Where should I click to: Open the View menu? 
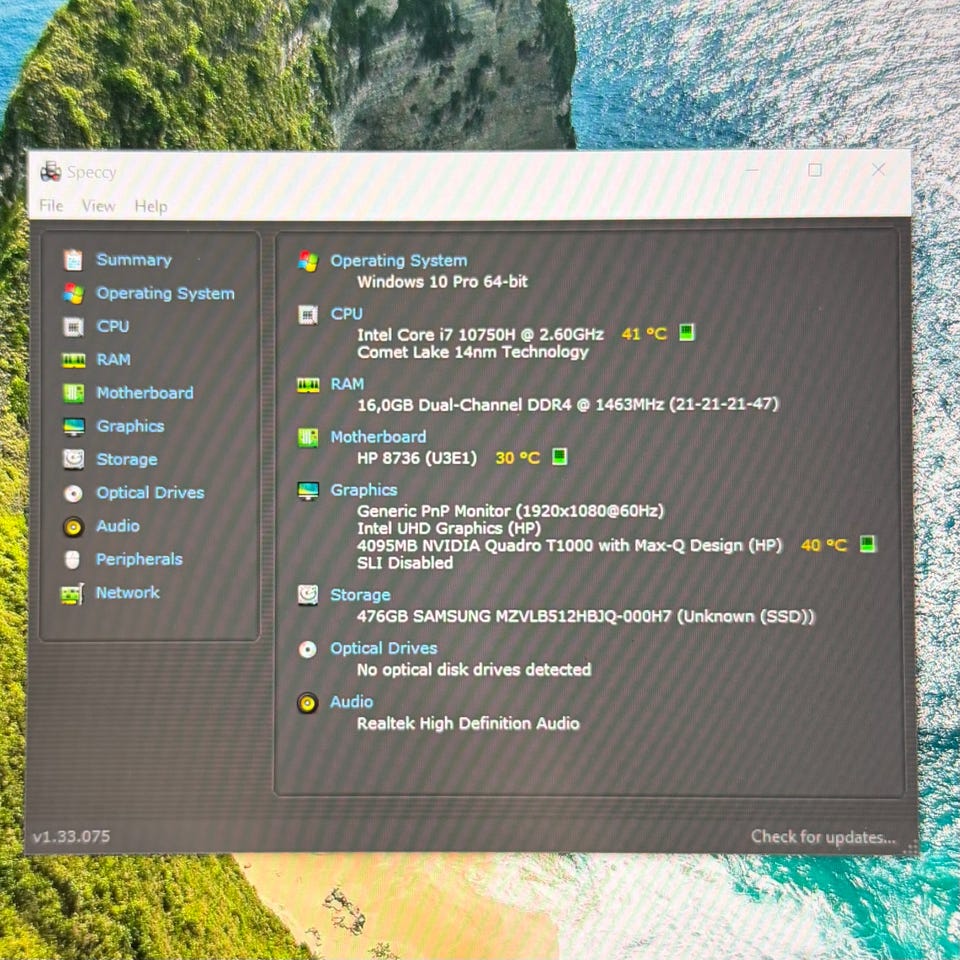99,206
